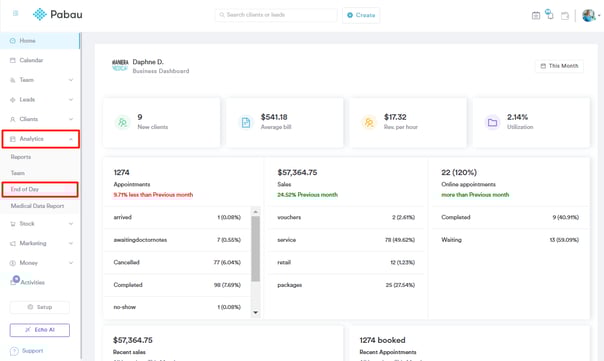Click the hamburger menu icon beside Pabau logo
This screenshot has width=604, height=361.
[15, 13]
